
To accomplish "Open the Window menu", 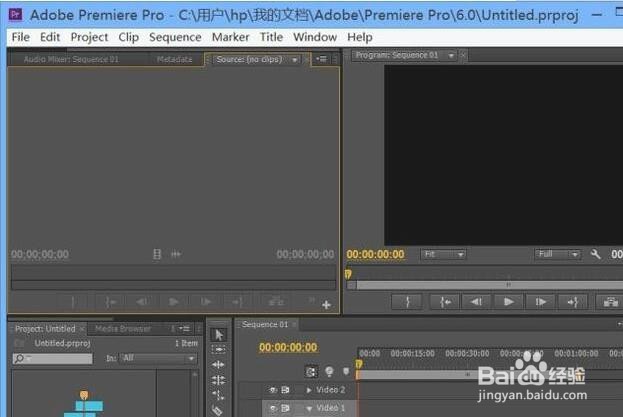I will 315,37.
